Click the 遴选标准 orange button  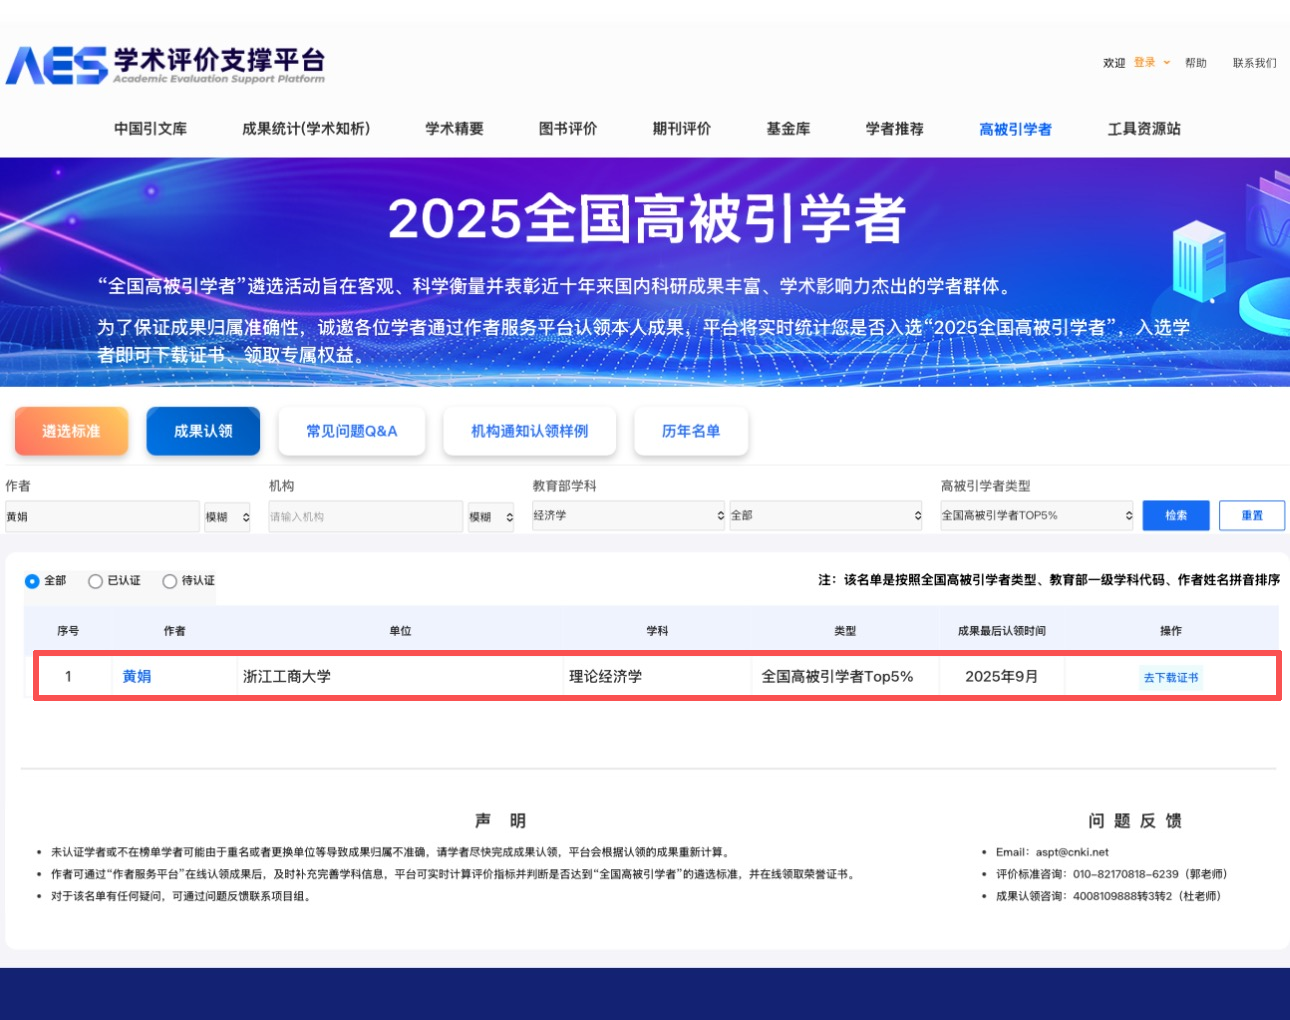71,431
